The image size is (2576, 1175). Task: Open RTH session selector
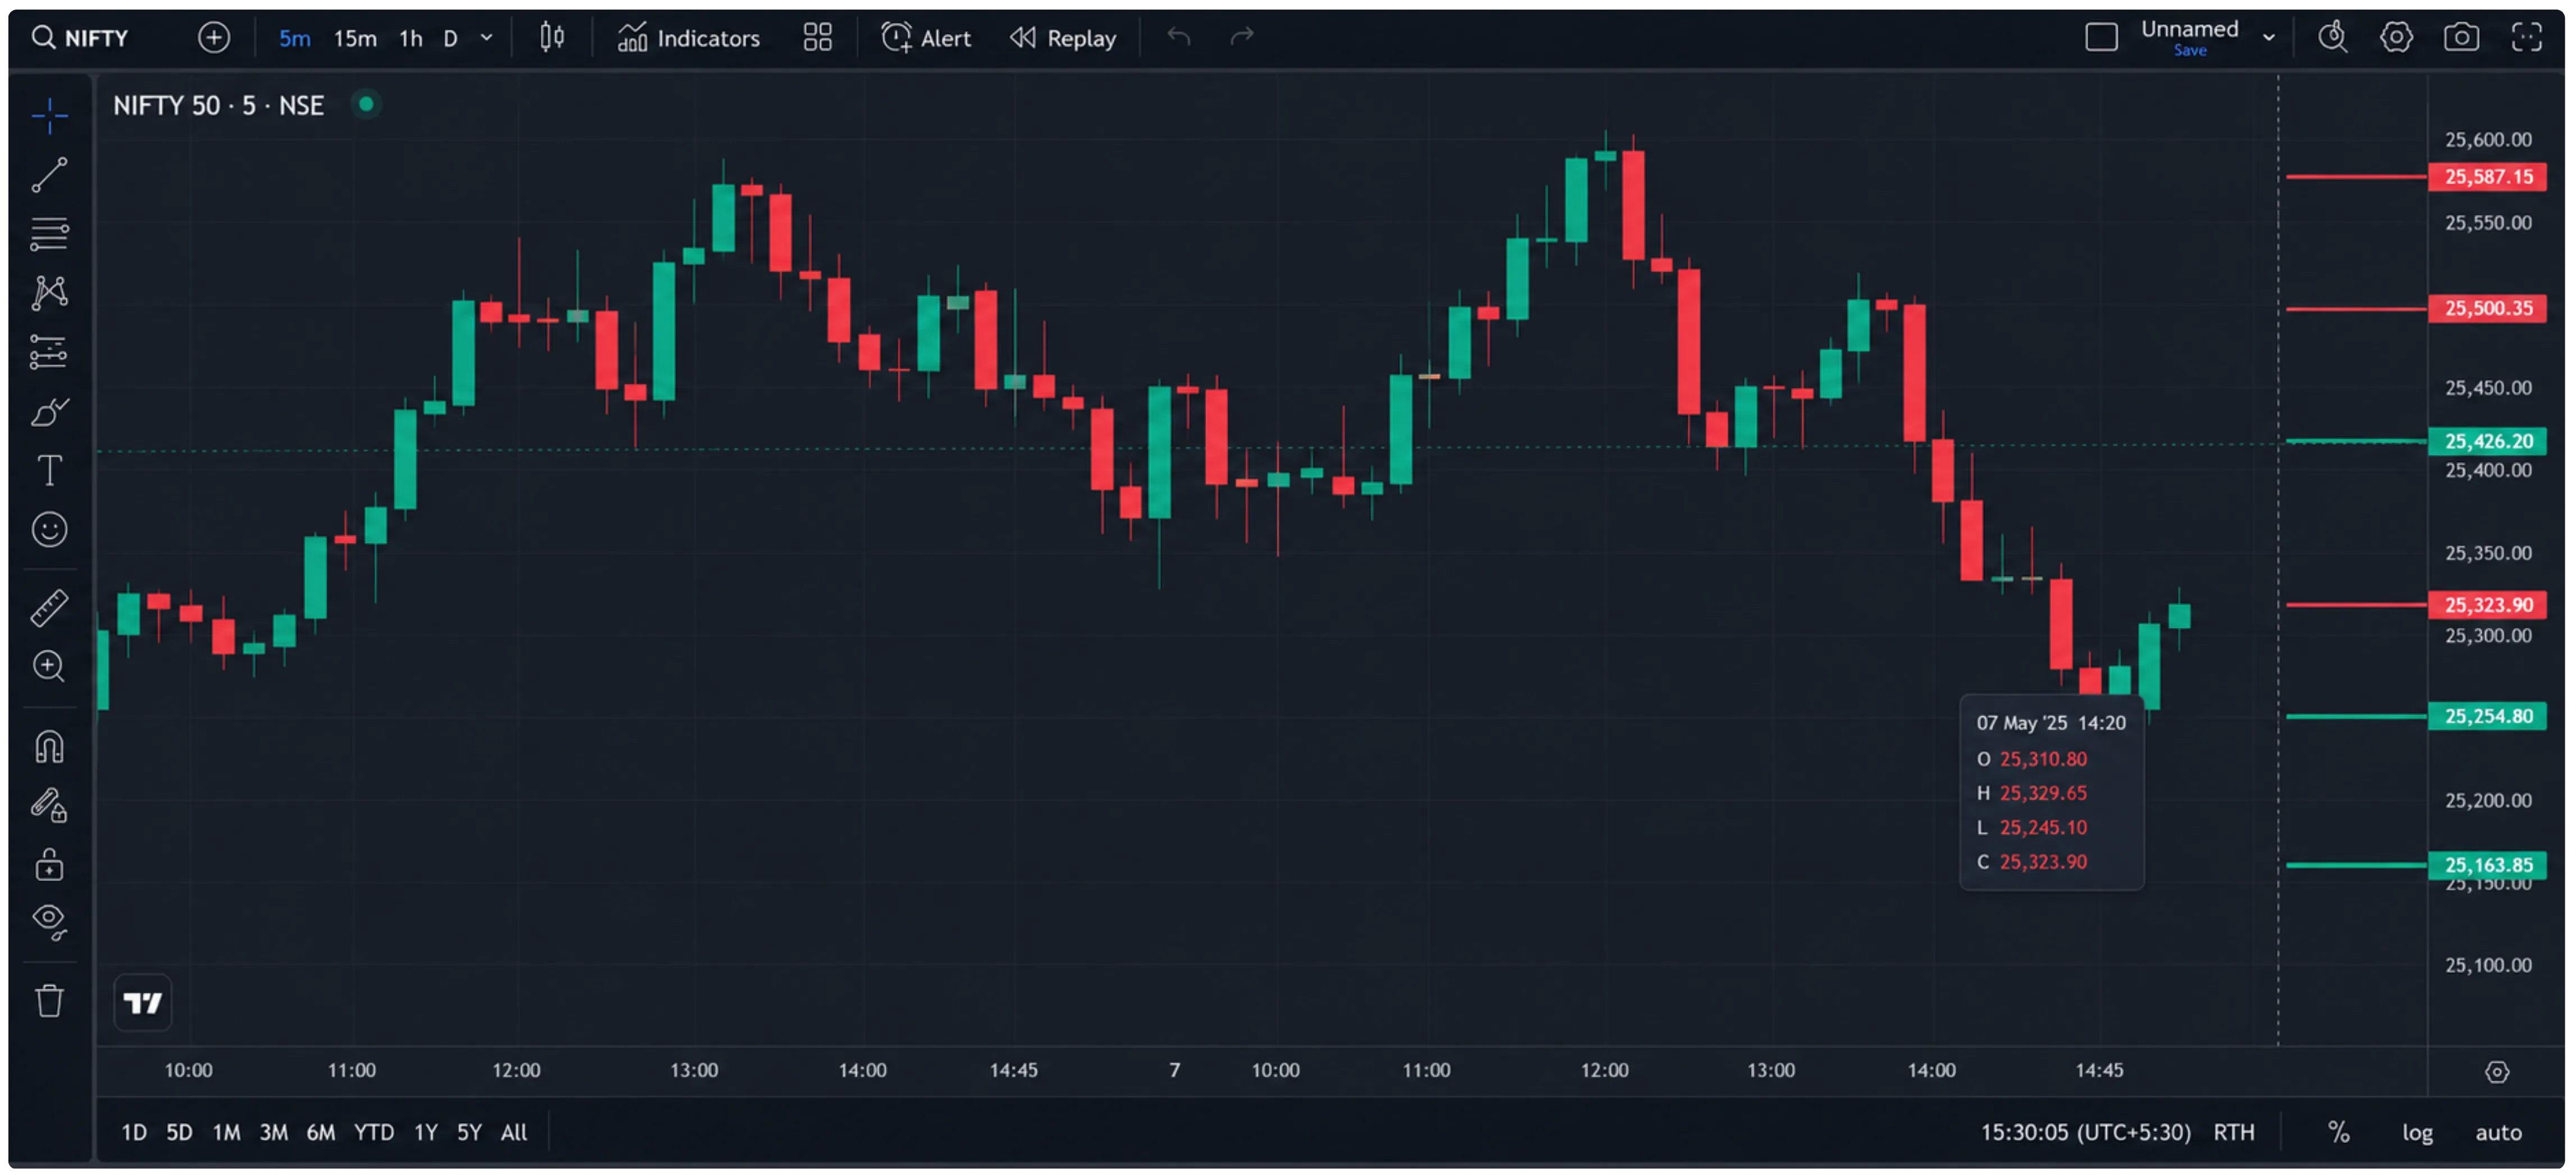2233,1132
